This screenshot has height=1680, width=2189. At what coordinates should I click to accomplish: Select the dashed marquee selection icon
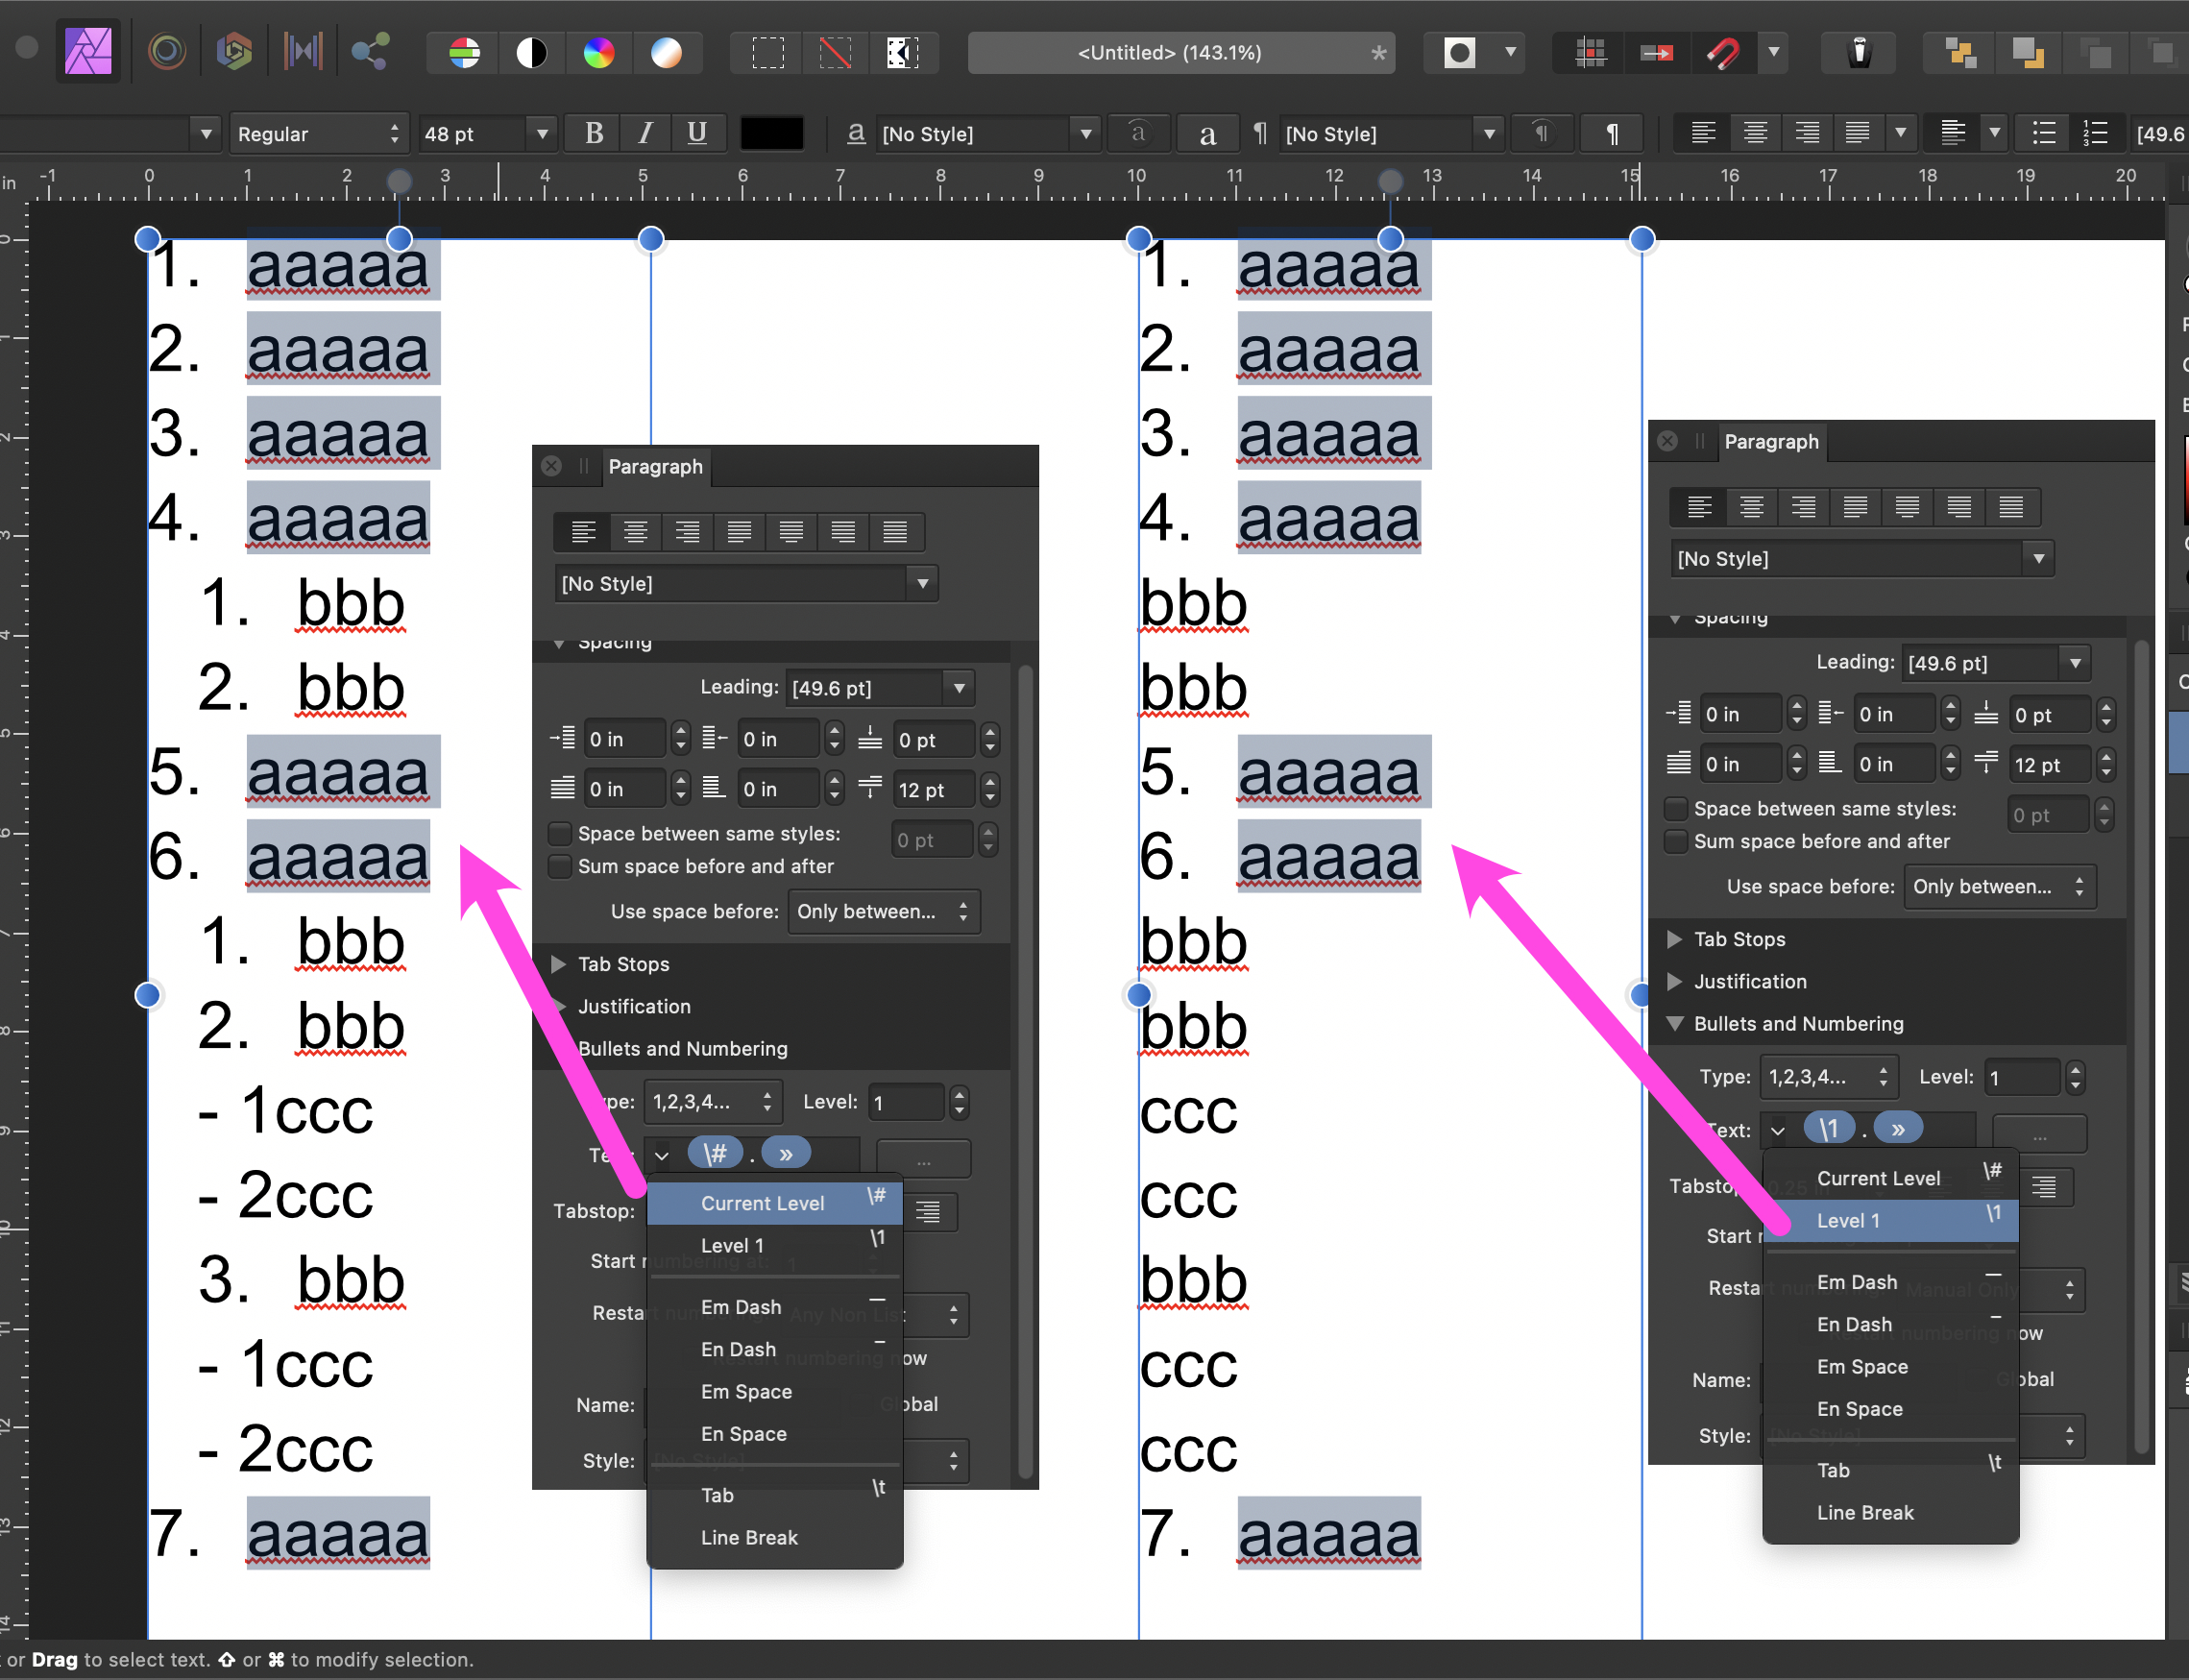(x=768, y=53)
